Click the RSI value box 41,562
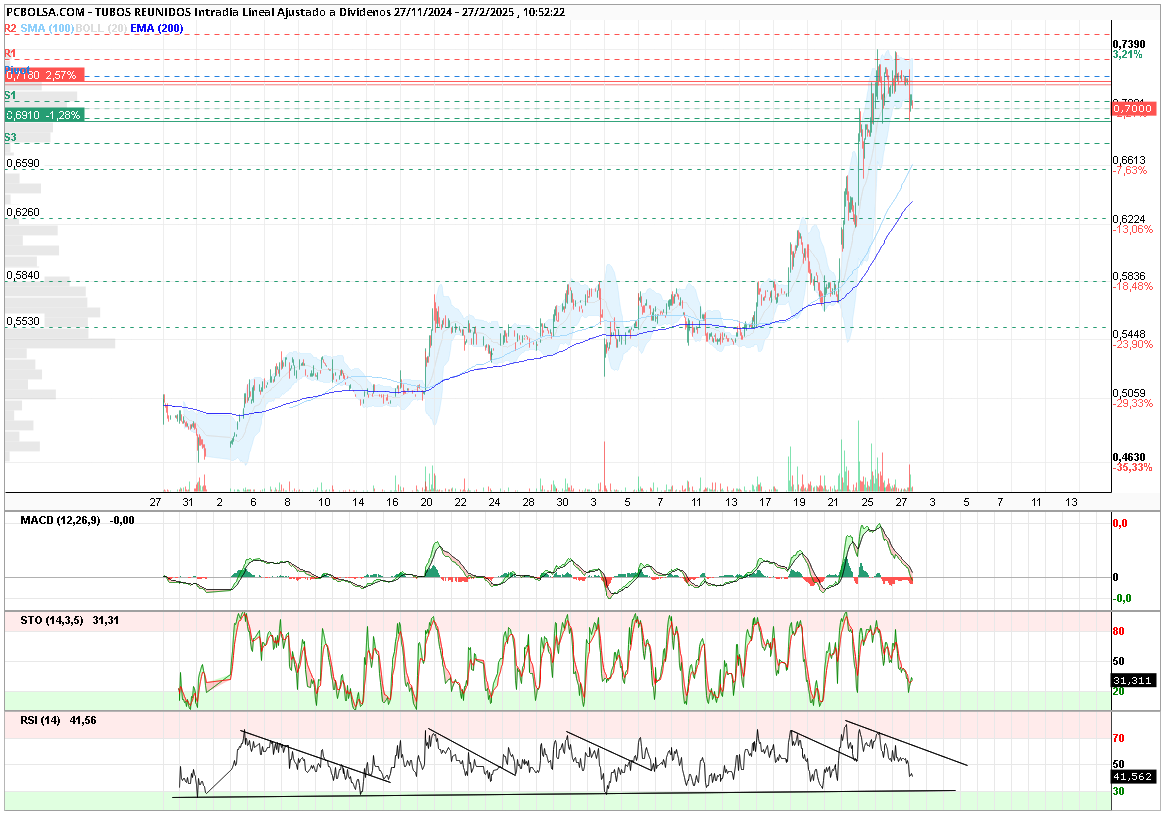Screen dimensions: 1165x815 click(1133, 776)
